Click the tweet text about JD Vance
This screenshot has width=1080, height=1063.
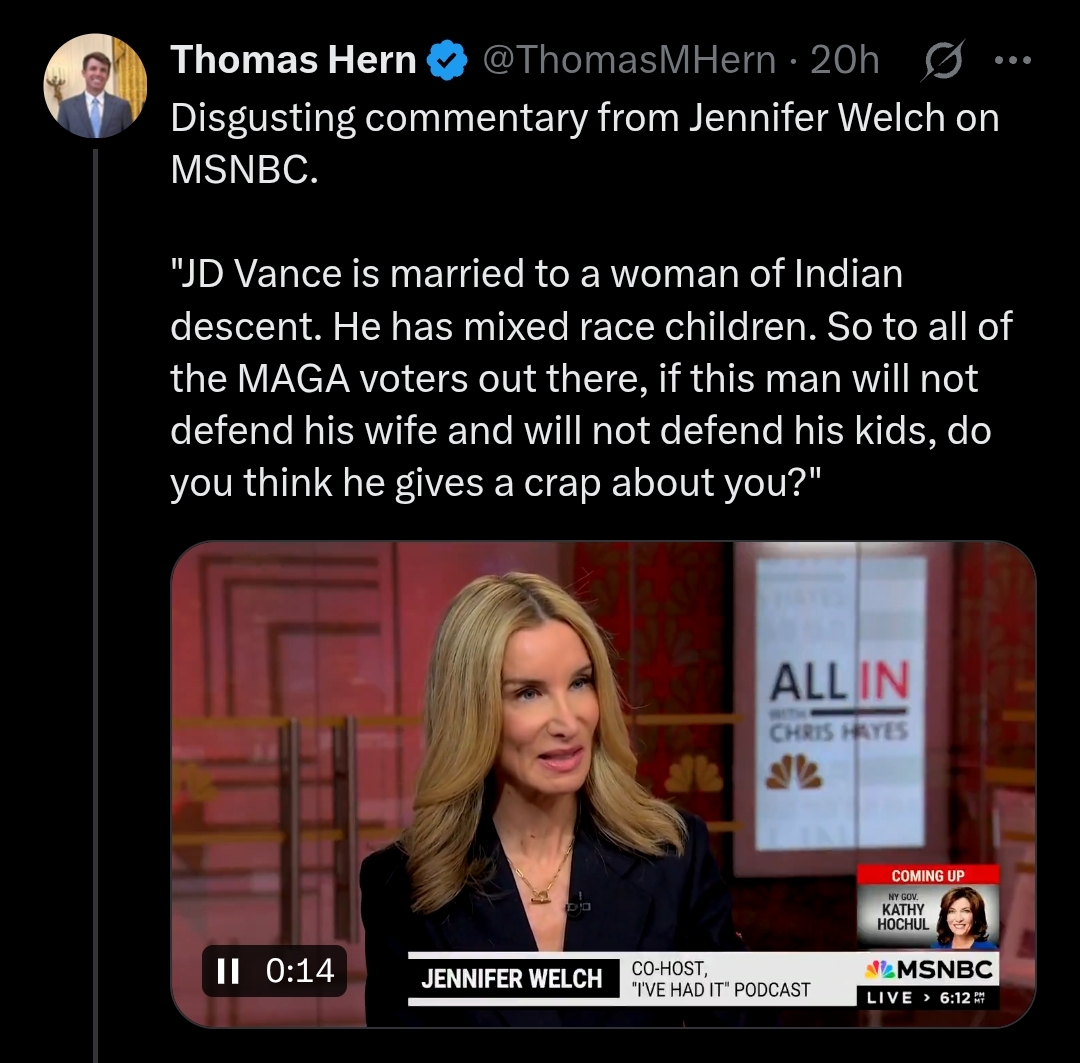click(591, 378)
